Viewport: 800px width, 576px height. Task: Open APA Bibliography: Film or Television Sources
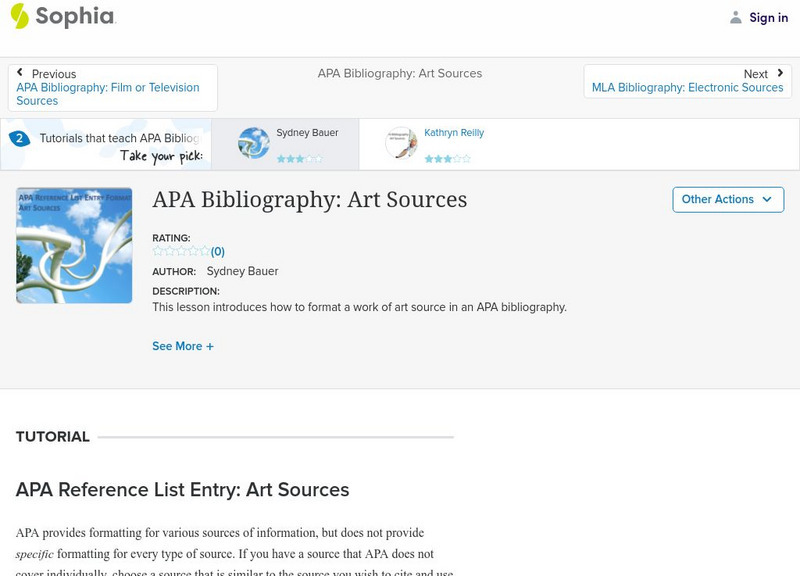point(107,94)
